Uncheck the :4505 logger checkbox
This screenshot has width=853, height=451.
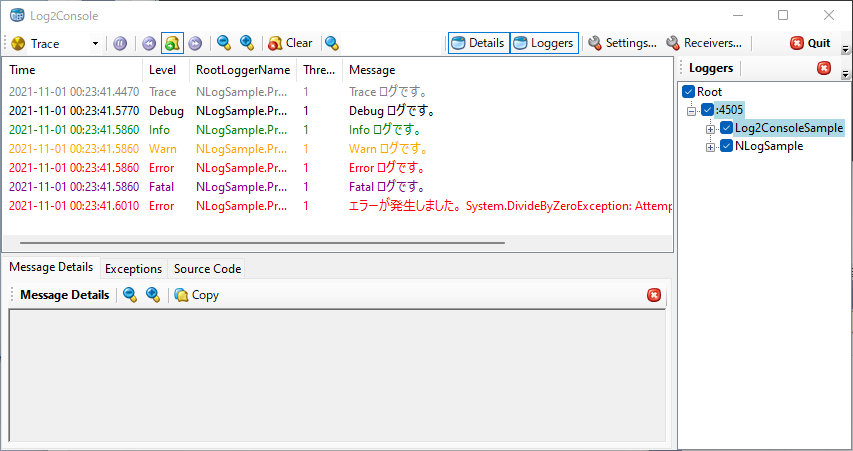pyautogui.click(x=707, y=110)
